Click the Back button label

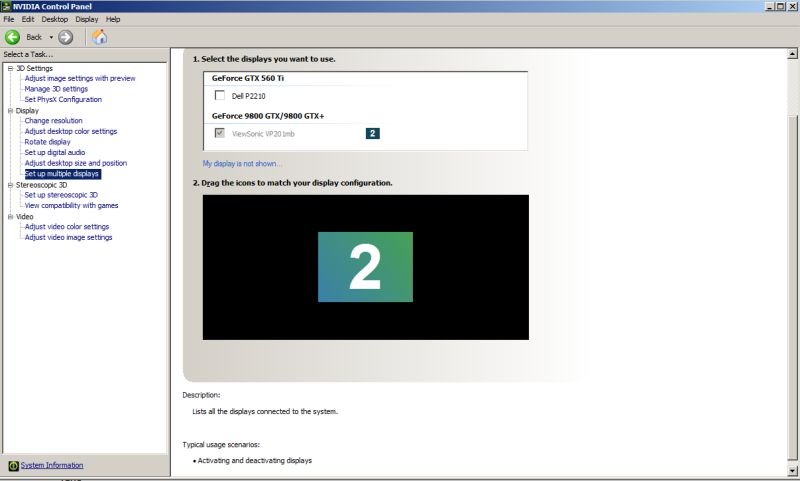click(34, 37)
